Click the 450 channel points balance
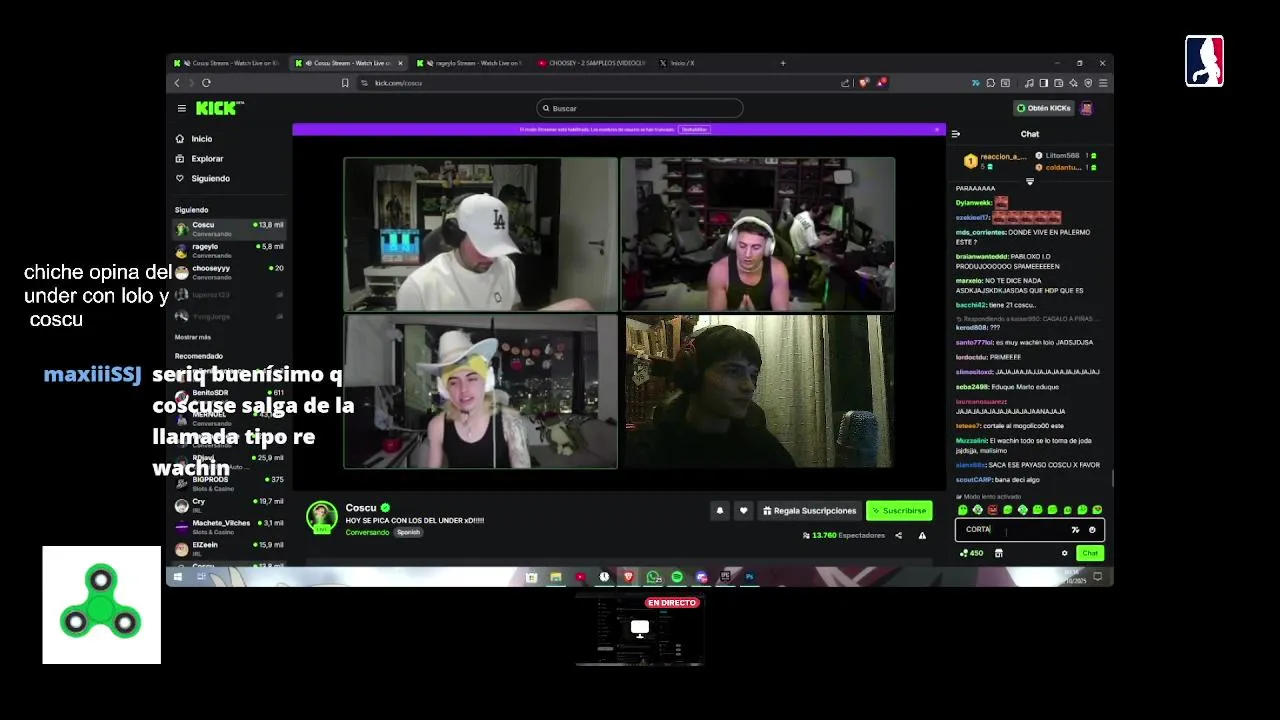This screenshot has height=720, width=1280. [x=971, y=553]
